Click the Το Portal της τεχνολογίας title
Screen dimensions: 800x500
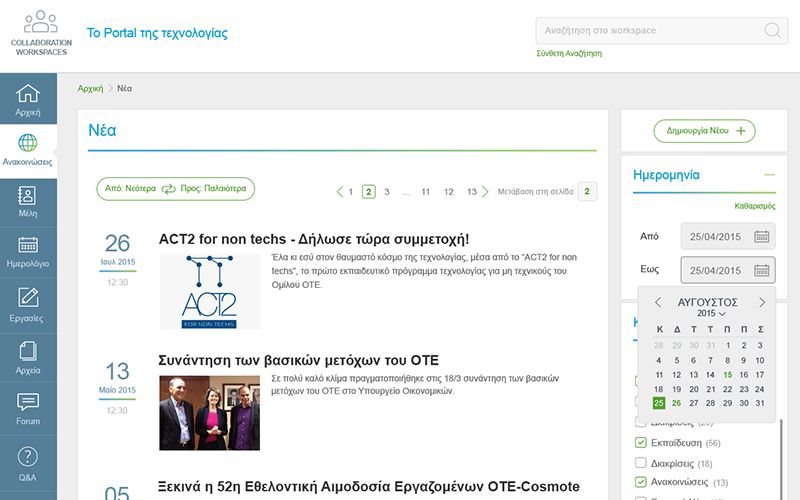tap(157, 33)
